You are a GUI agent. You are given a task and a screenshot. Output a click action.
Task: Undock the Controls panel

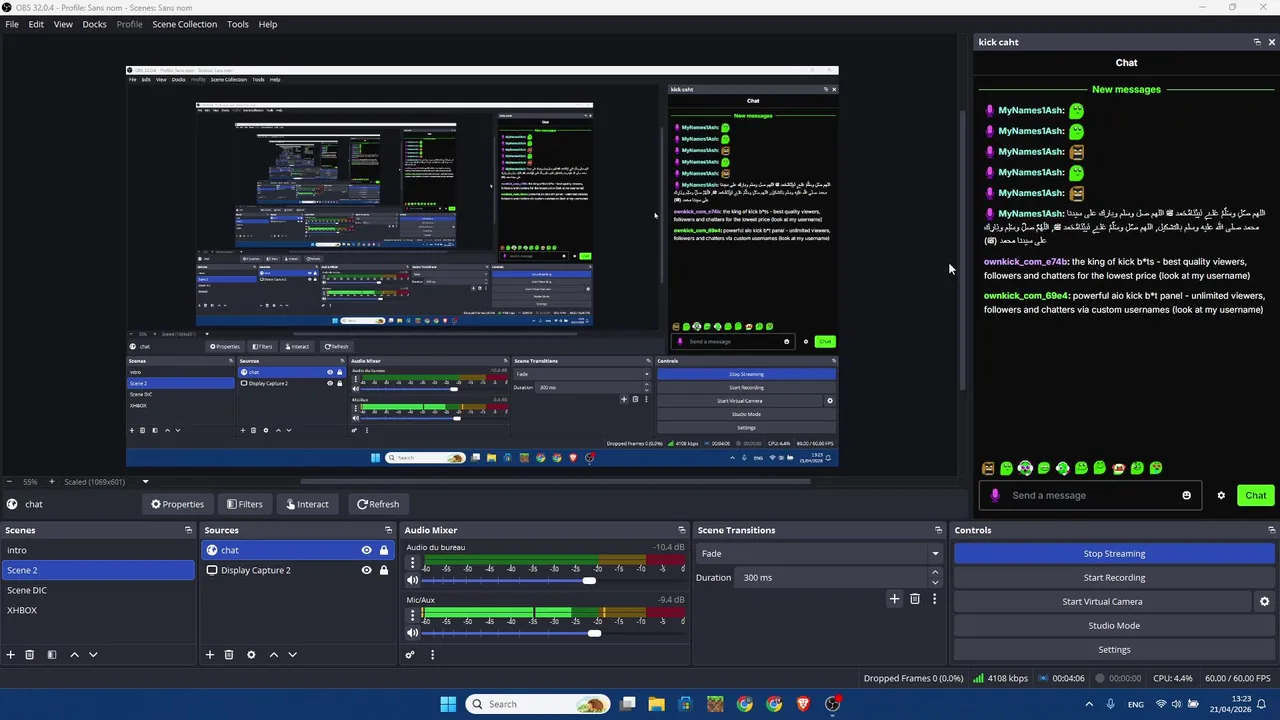(x=1272, y=530)
